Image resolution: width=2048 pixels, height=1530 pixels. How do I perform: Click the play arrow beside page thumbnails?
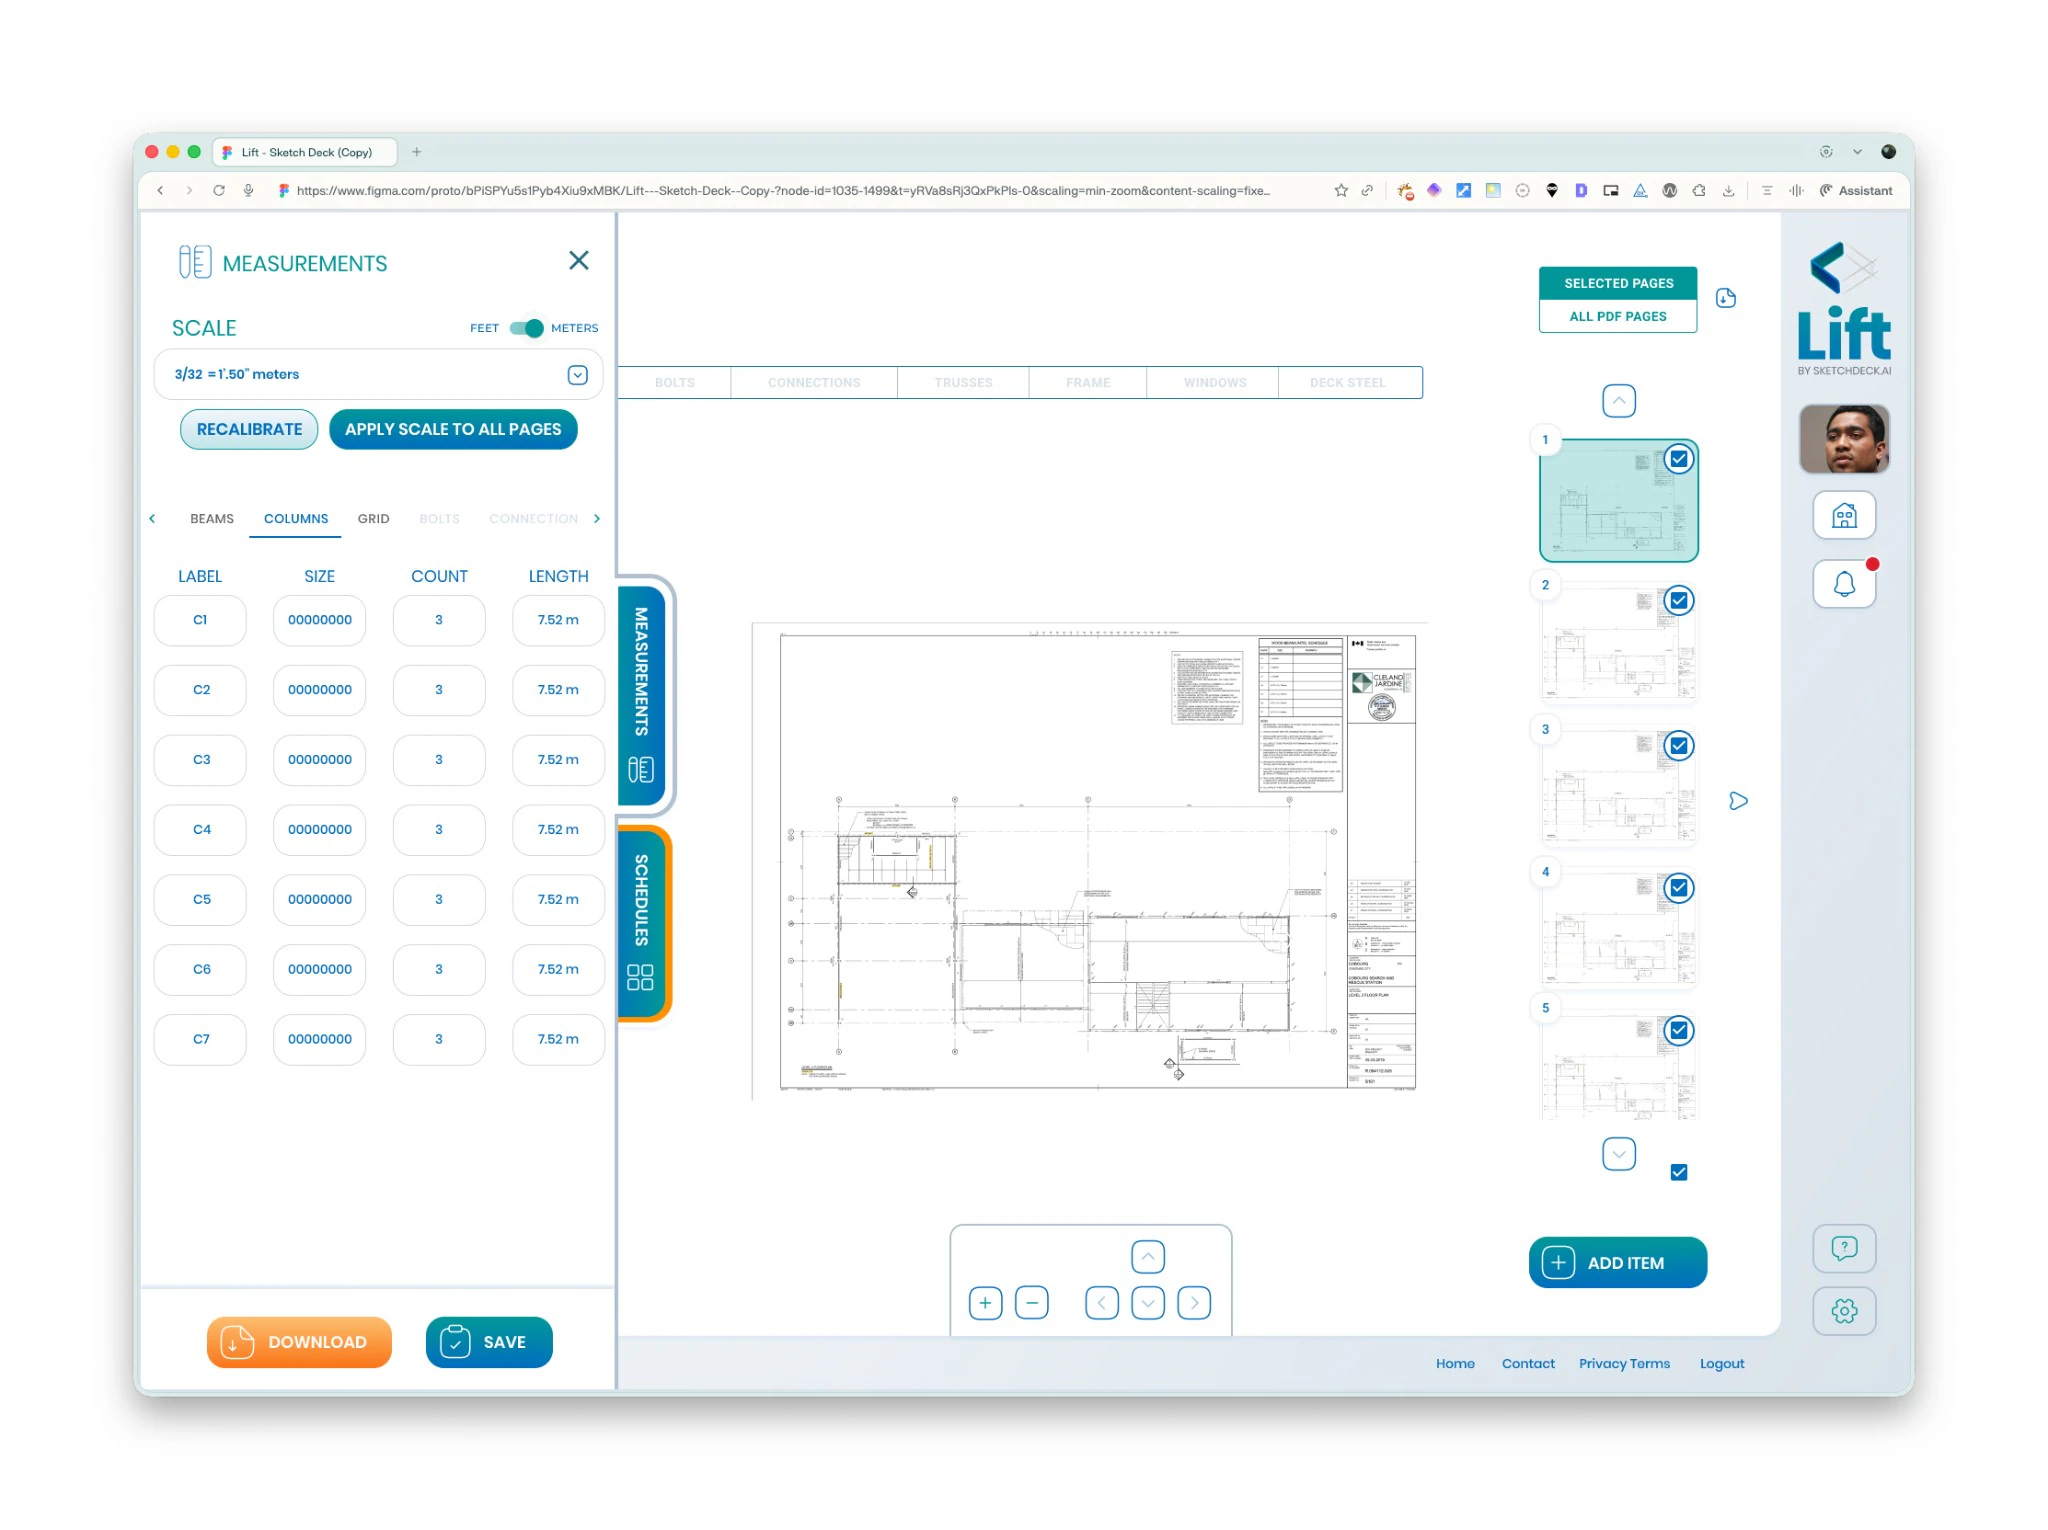point(1738,801)
